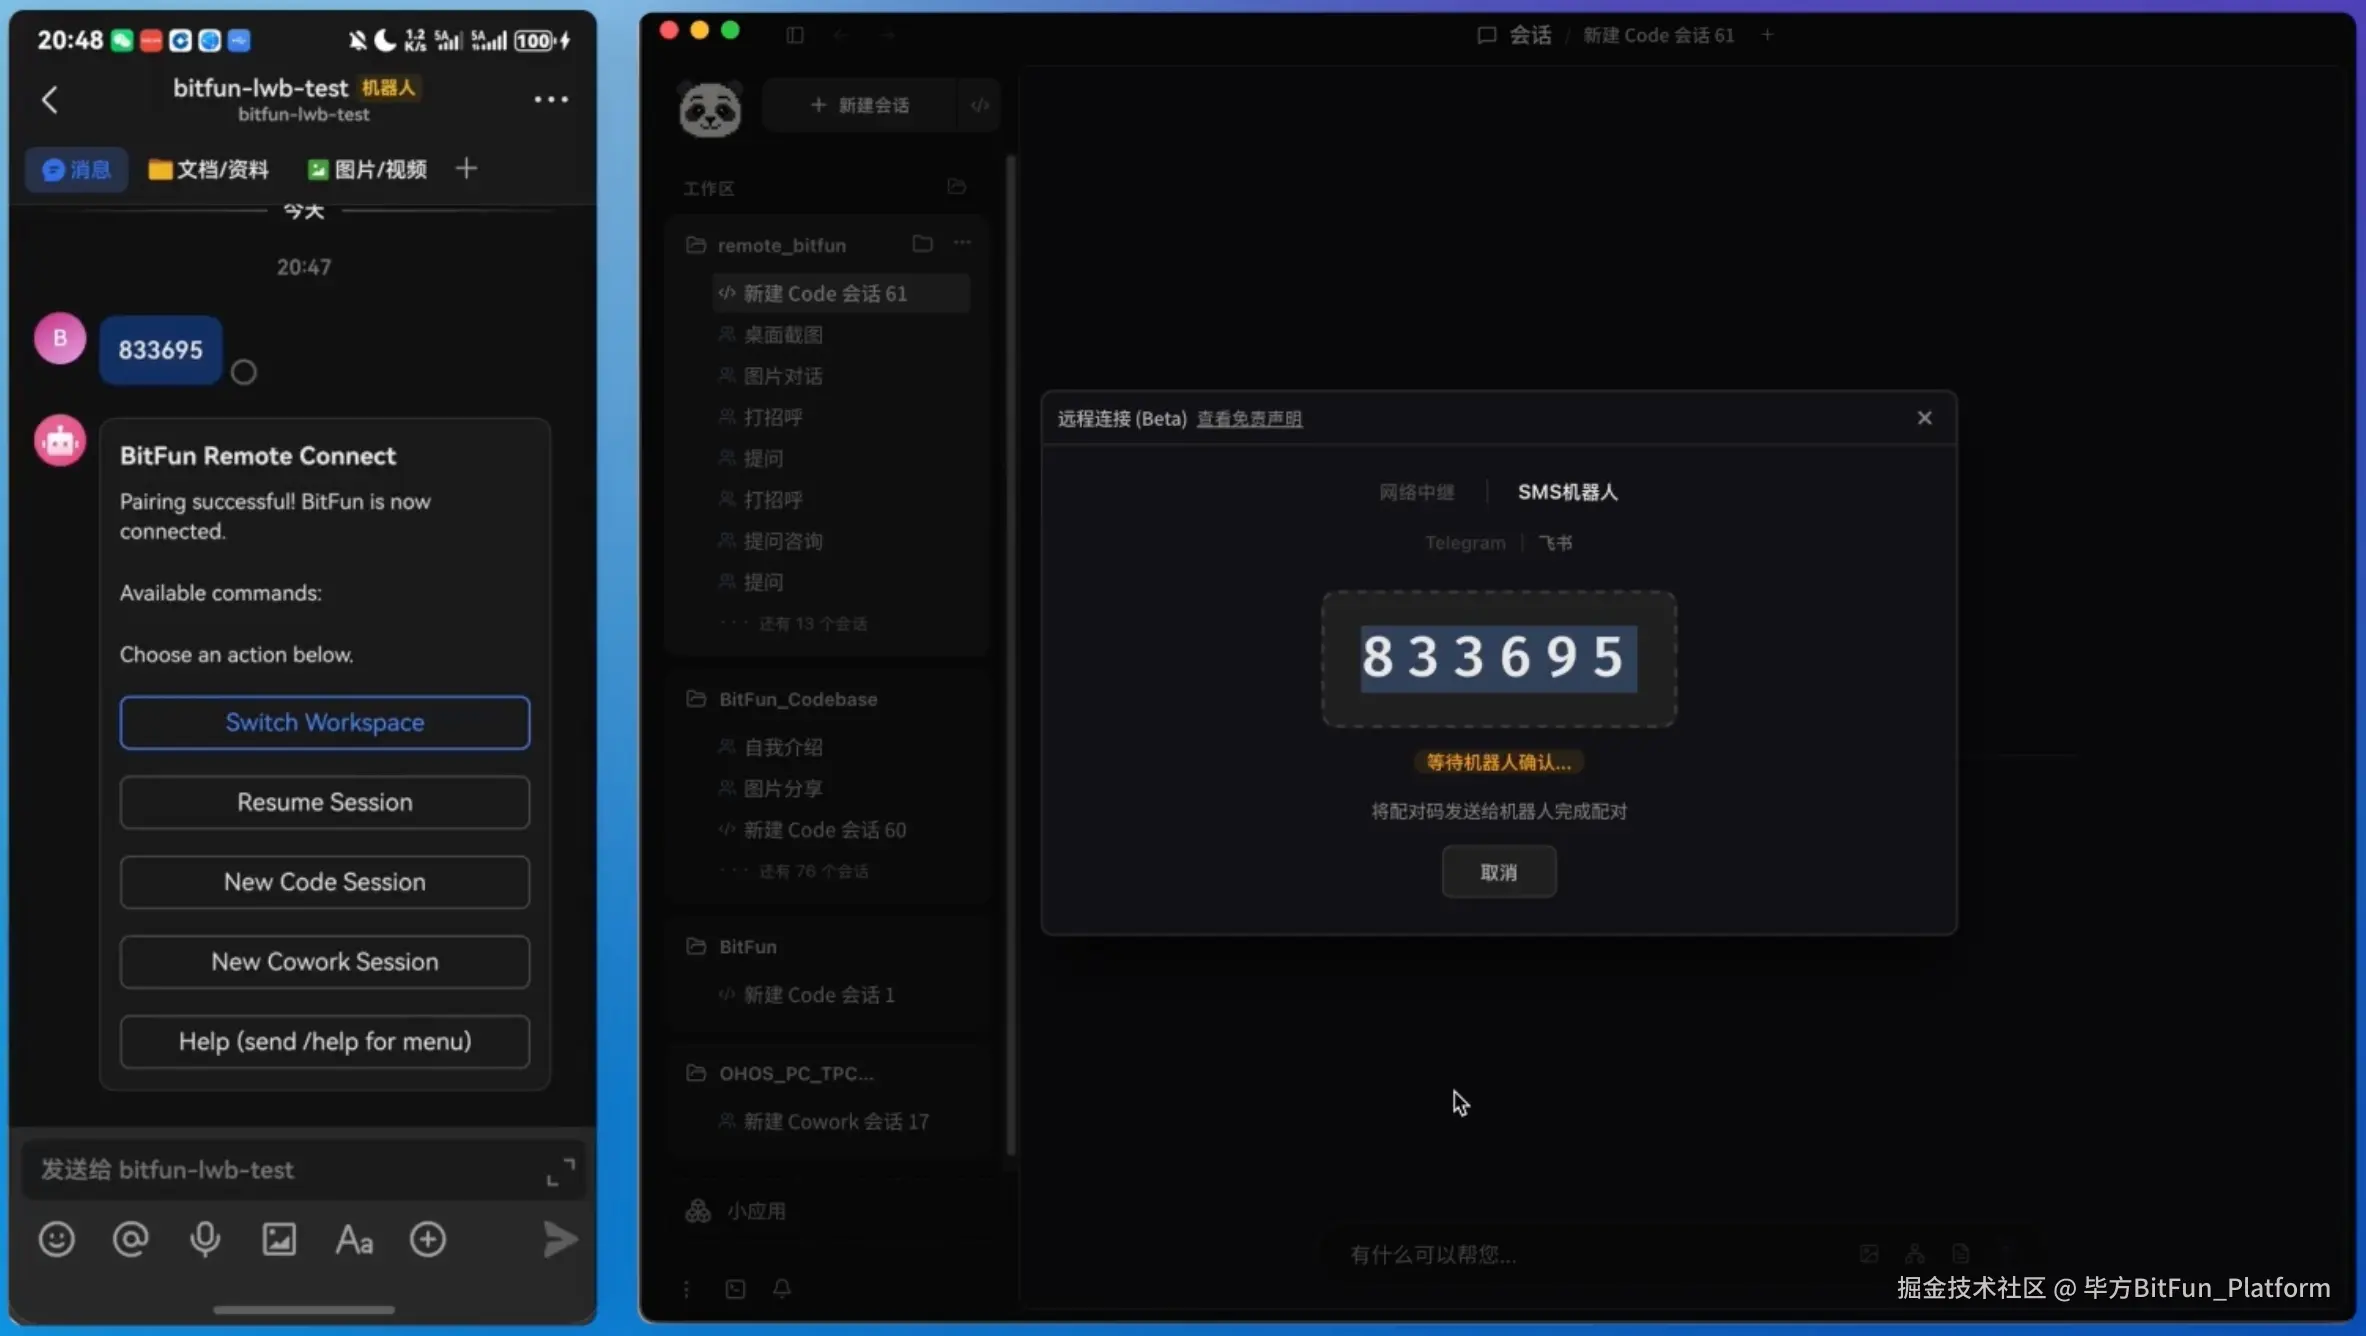Click the sidebar vertical scrollbar
Image resolution: width=2366 pixels, height=1336 pixels.
pos(1010,655)
